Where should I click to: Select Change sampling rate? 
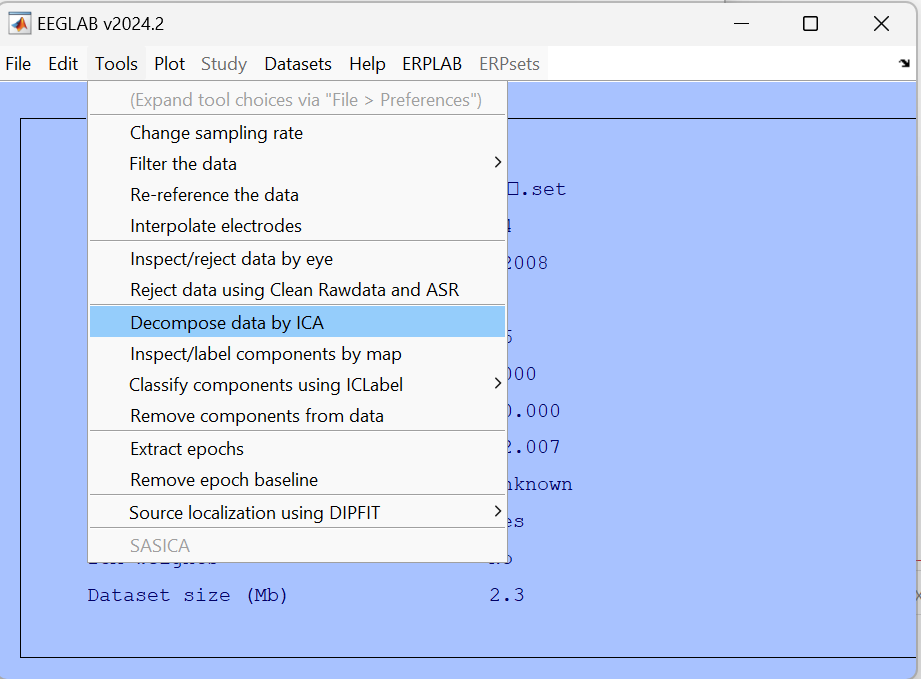(x=297, y=133)
